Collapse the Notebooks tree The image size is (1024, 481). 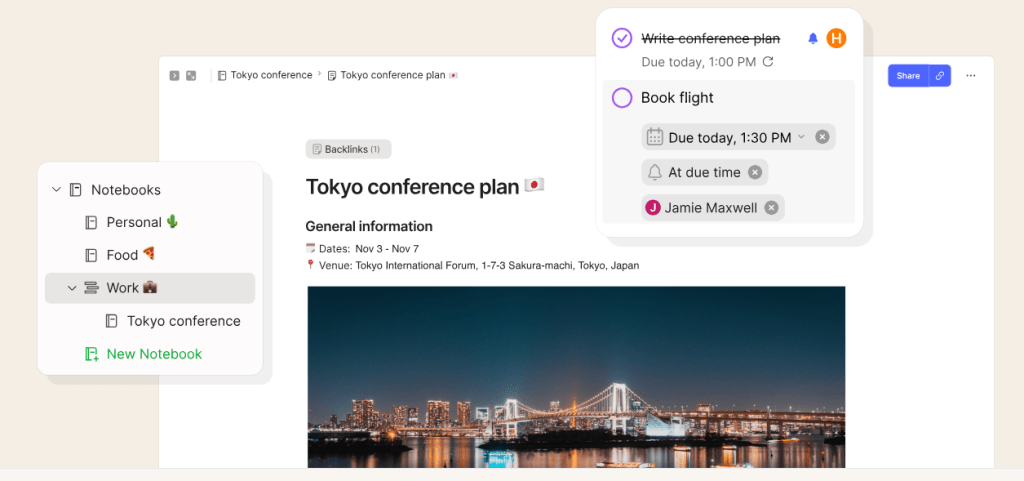56,190
